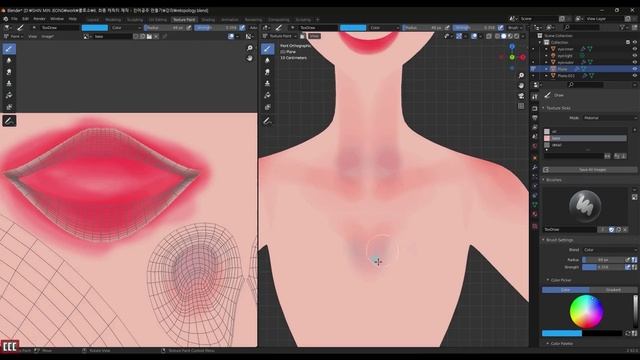This screenshot has height=360, width=640.
Task: Select the Annotate tool in the image editor toolbar
Action: (x=9, y=121)
